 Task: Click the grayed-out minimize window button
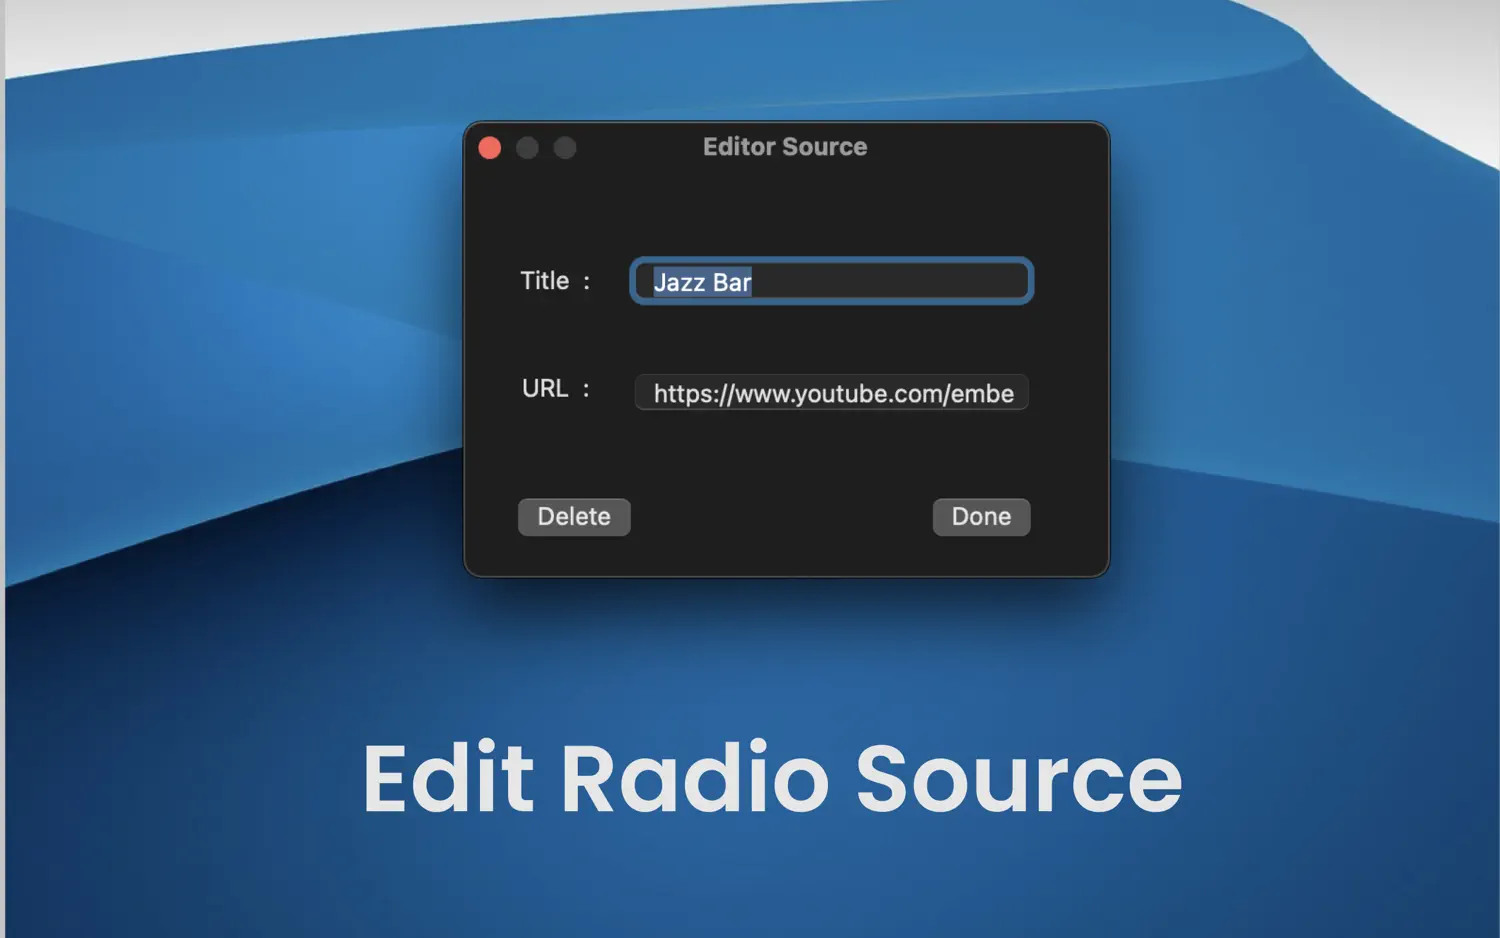527,148
